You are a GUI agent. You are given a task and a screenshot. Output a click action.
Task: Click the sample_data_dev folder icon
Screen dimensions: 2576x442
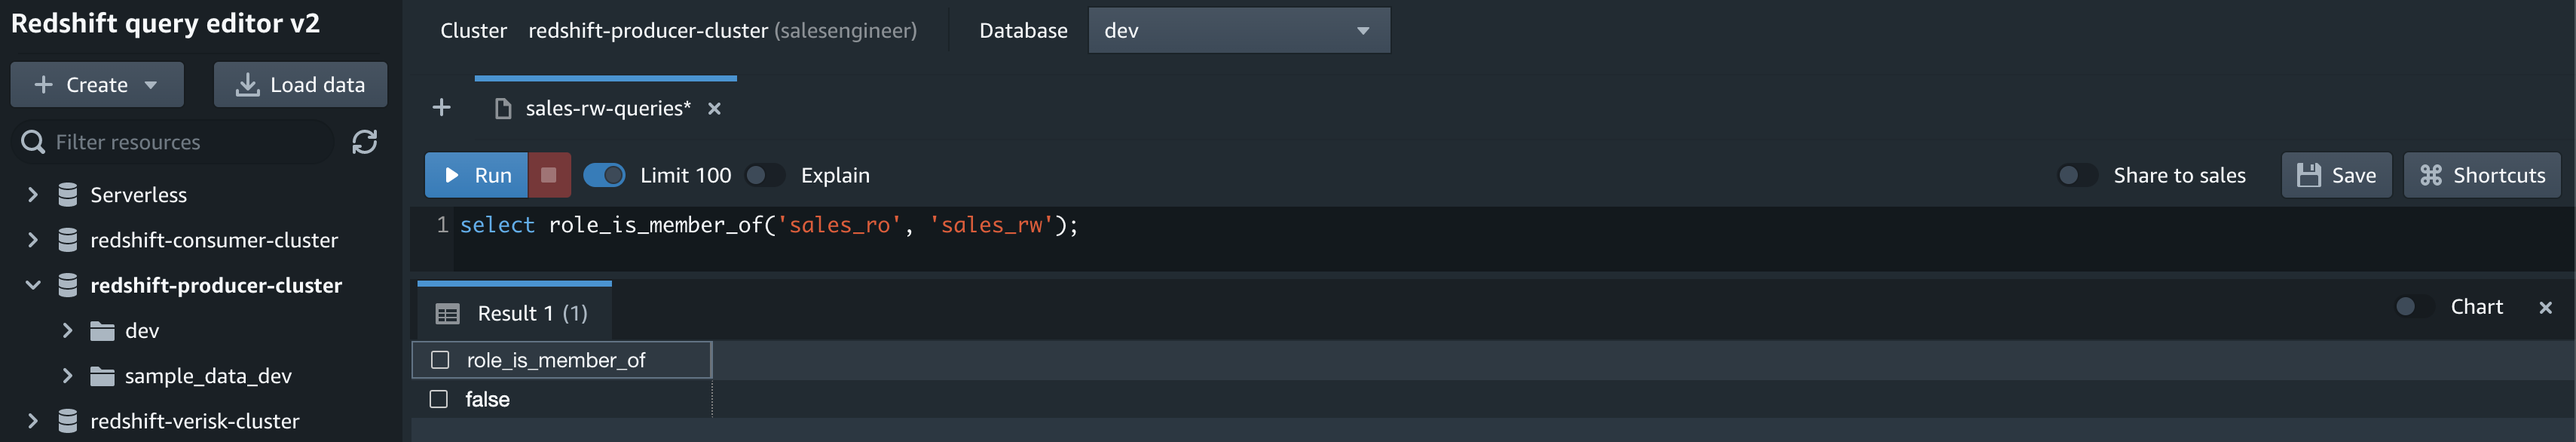click(102, 376)
